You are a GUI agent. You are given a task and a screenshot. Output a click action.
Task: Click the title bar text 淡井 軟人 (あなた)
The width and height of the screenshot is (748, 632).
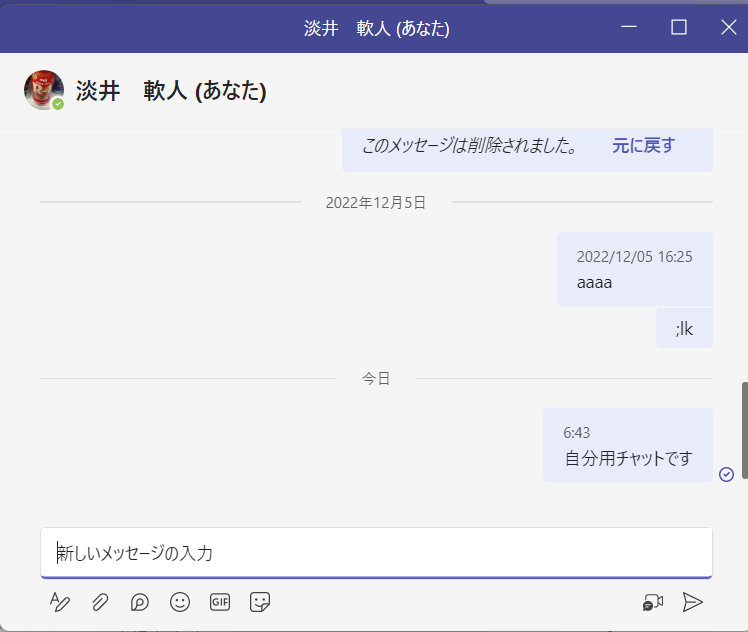pyautogui.click(x=376, y=28)
